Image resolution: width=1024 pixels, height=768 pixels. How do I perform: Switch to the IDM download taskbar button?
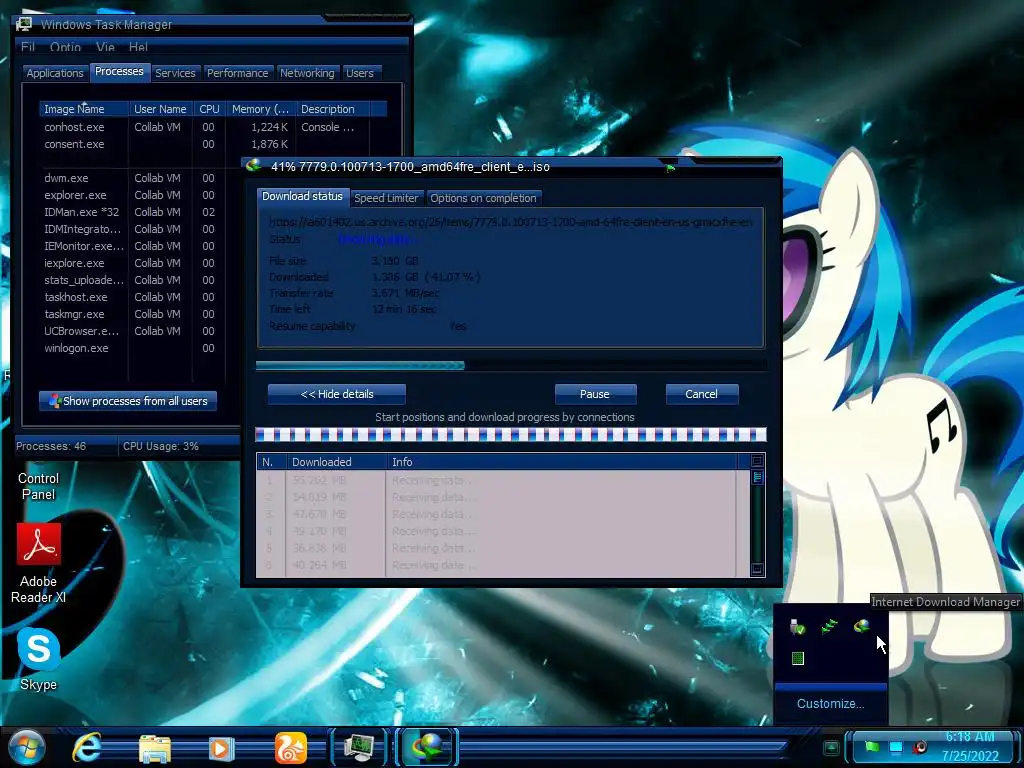427,748
